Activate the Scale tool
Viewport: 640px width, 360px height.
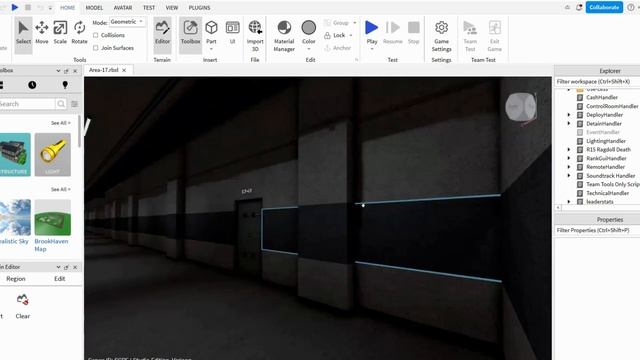[x=60, y=33]
